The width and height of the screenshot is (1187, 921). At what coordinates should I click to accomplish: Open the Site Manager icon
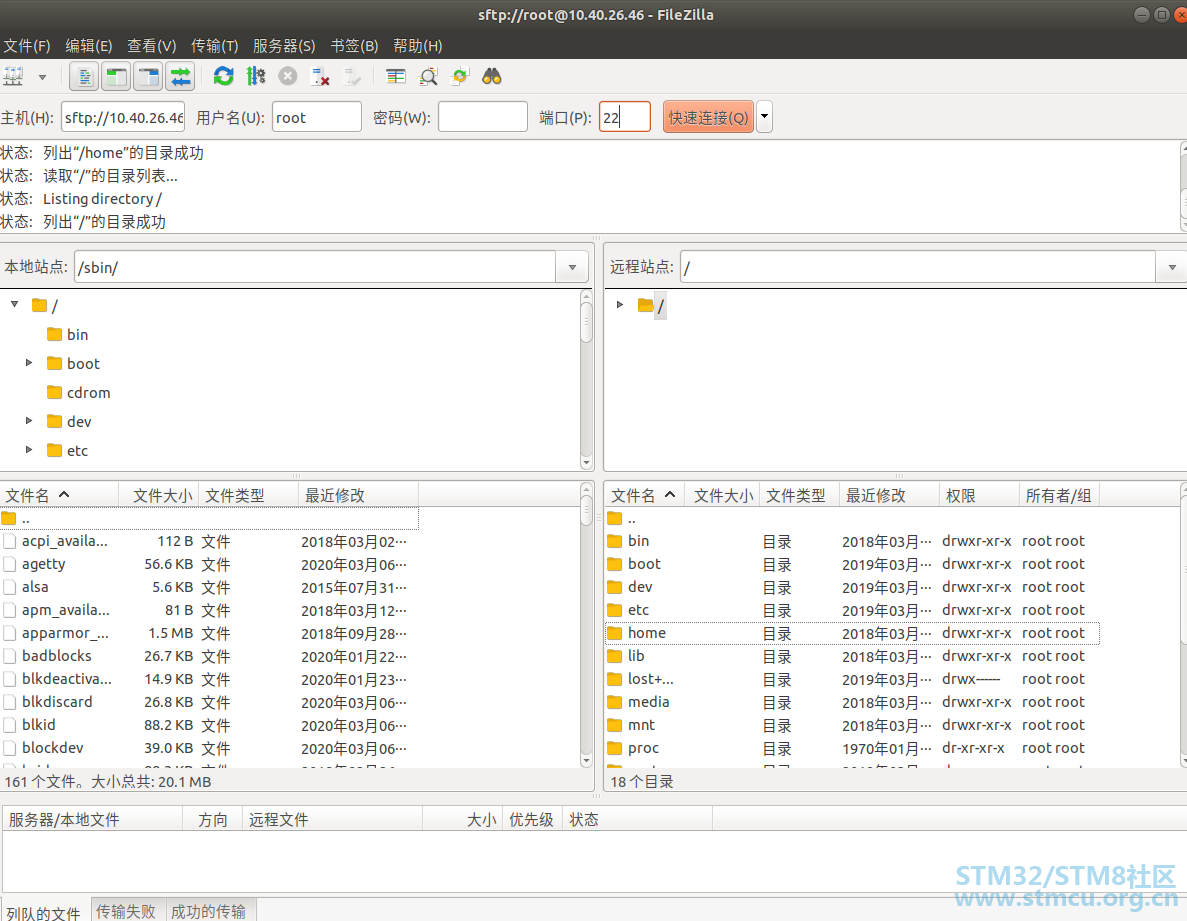pos(13,76)
